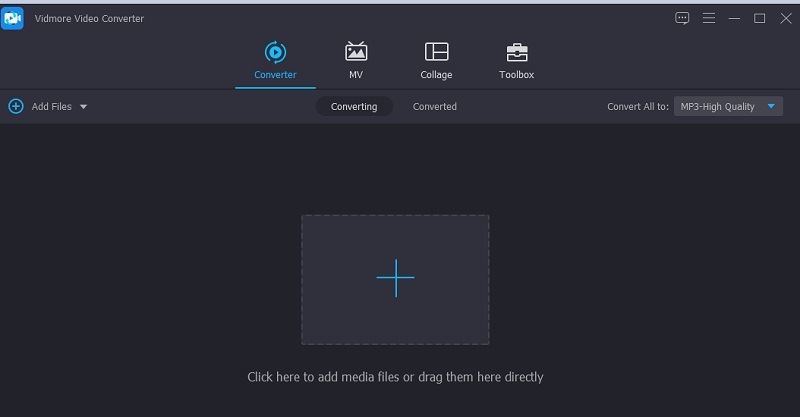Switch to the Converted tab

[434, 107]
